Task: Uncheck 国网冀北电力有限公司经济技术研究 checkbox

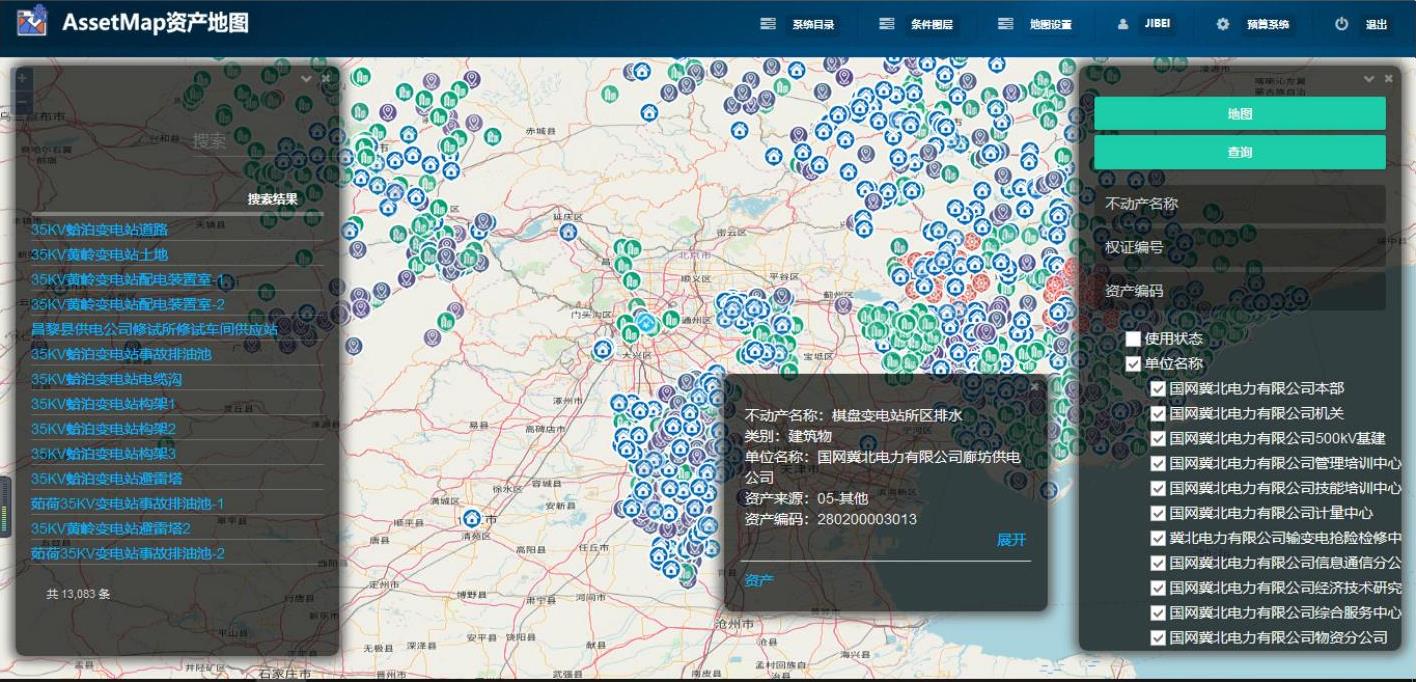Action: click(1158, 588)
